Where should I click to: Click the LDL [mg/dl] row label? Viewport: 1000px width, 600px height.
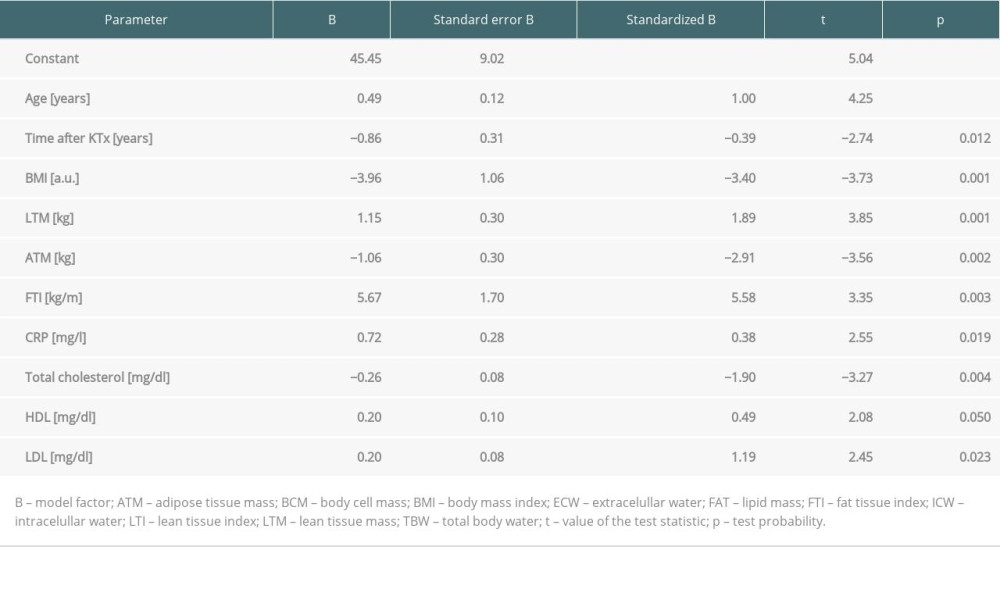pos(59,457)
